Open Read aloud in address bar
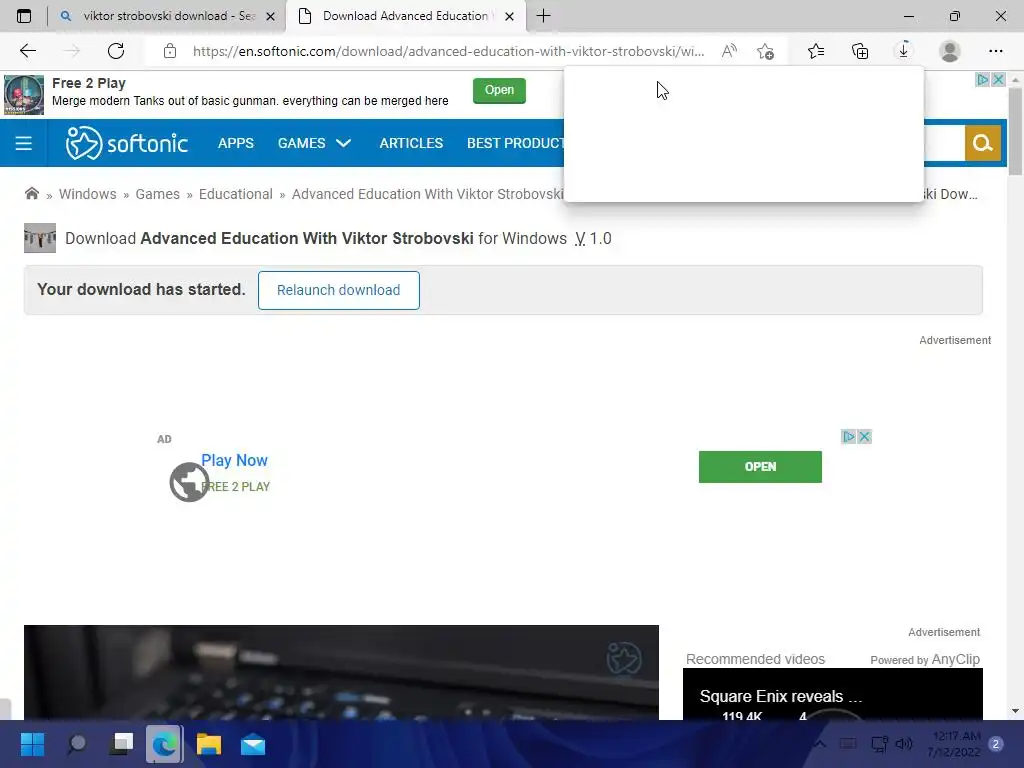The height and width of the screenshot is (768, 1024). pos(729,51)
